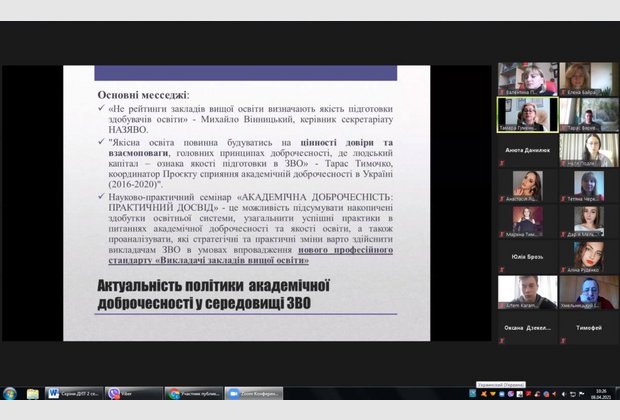
Task: Click Алина Руденко's video tile
Action: (x=588, y=257)
